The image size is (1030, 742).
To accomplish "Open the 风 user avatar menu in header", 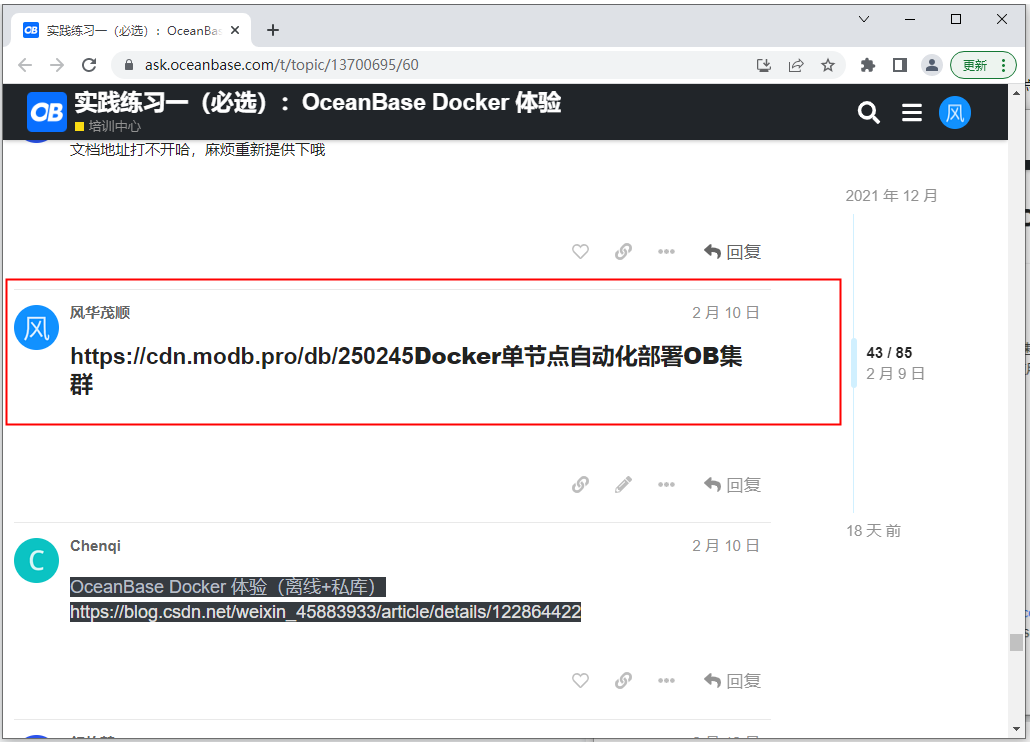I will (x=954, y=112).
